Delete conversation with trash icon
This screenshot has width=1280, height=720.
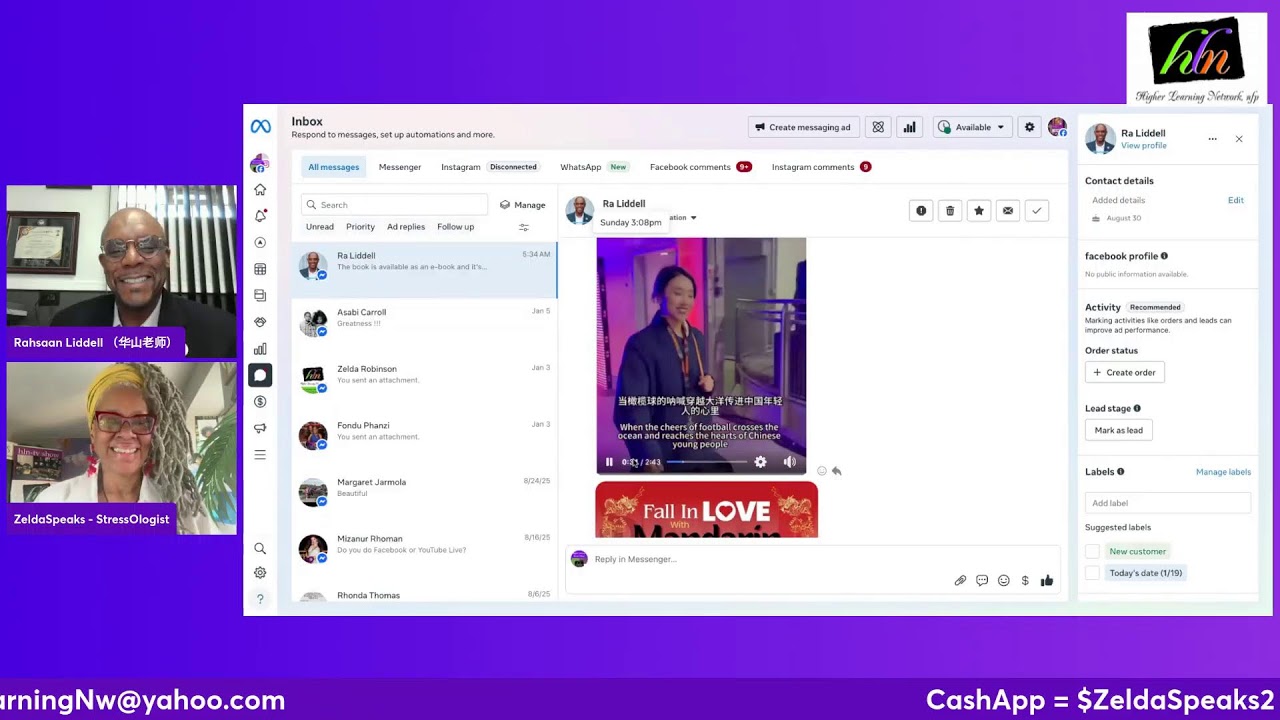point(950,211)
